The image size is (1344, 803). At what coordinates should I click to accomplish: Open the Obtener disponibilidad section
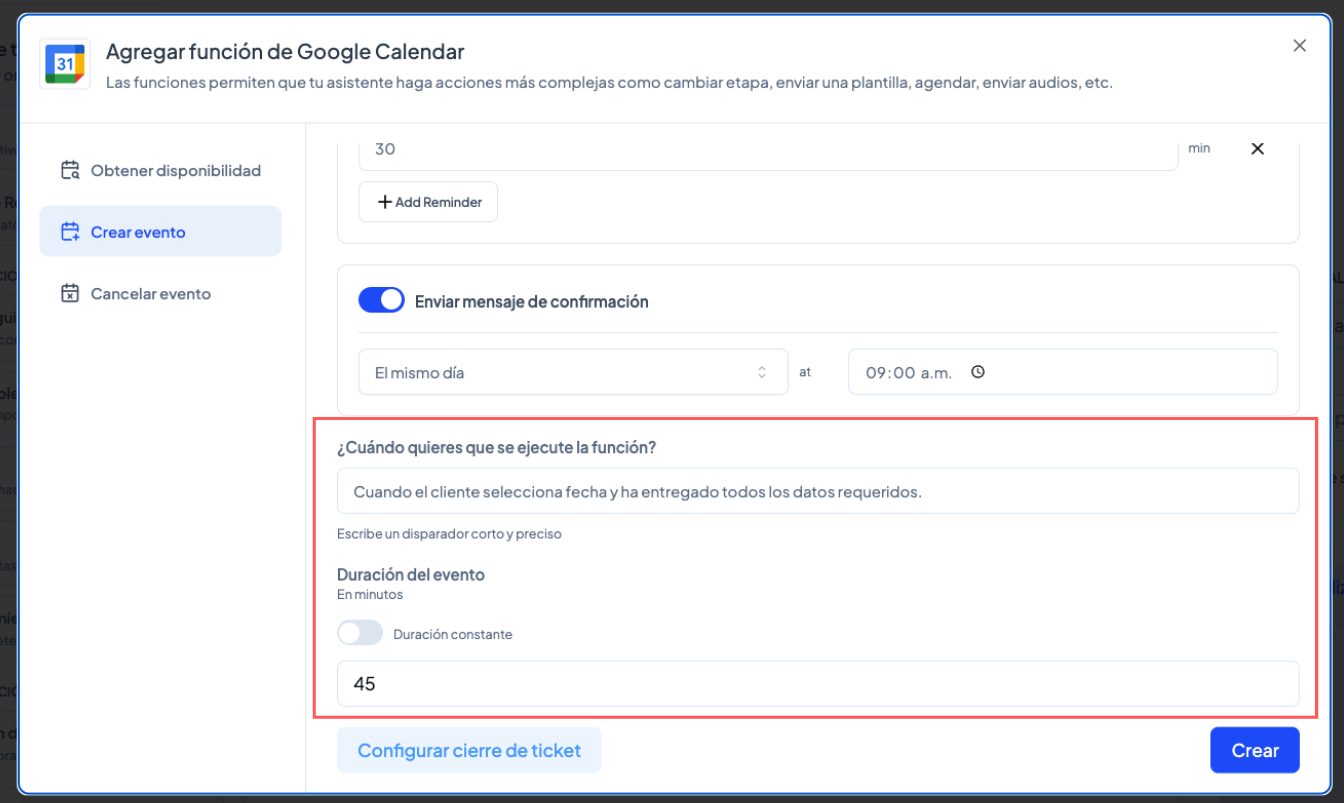(x=175, y=170)
